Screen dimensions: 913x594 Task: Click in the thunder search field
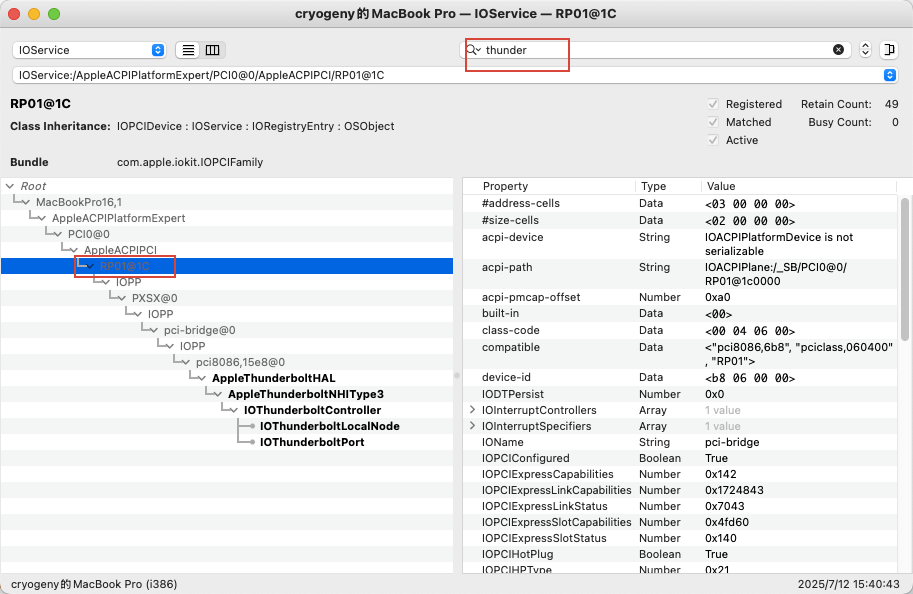coord(655,50)
